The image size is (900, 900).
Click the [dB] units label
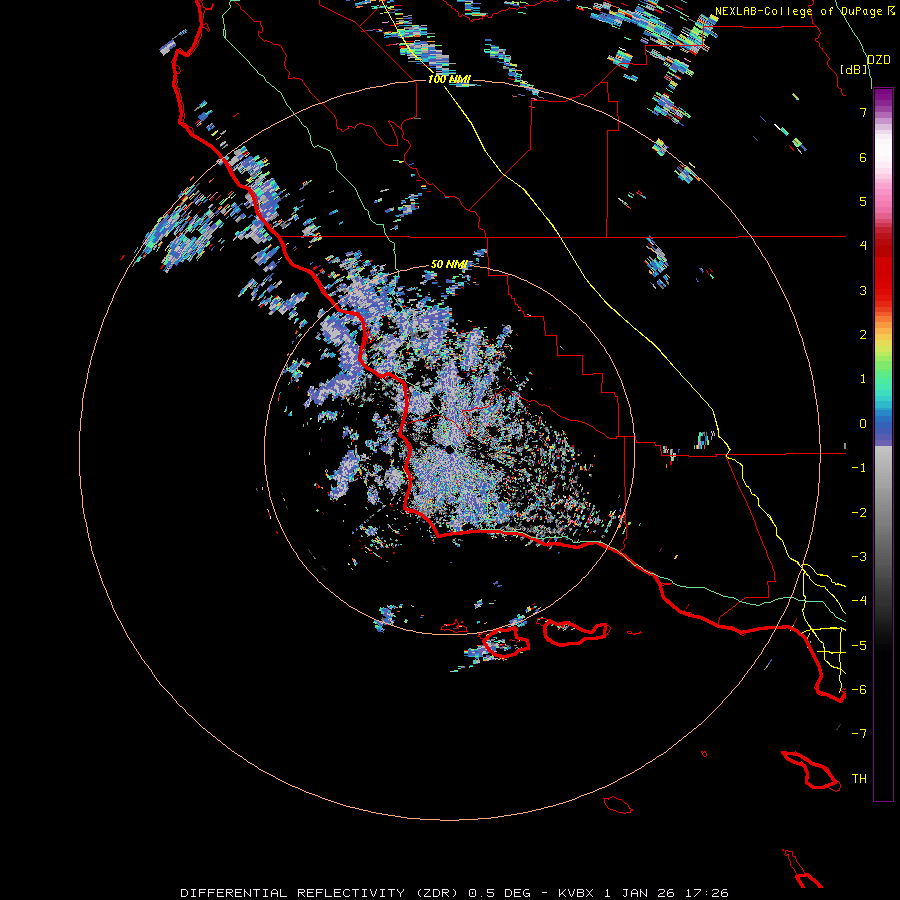(854, 69)
